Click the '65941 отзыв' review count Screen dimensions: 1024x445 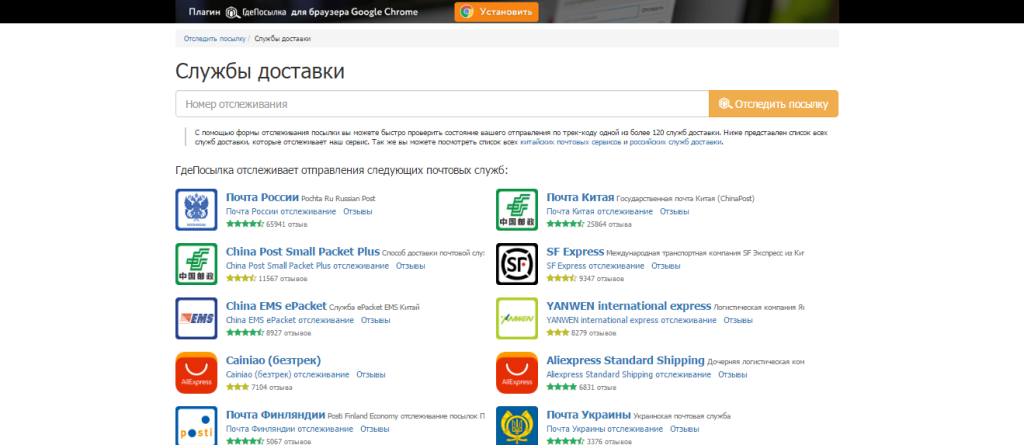287,224
